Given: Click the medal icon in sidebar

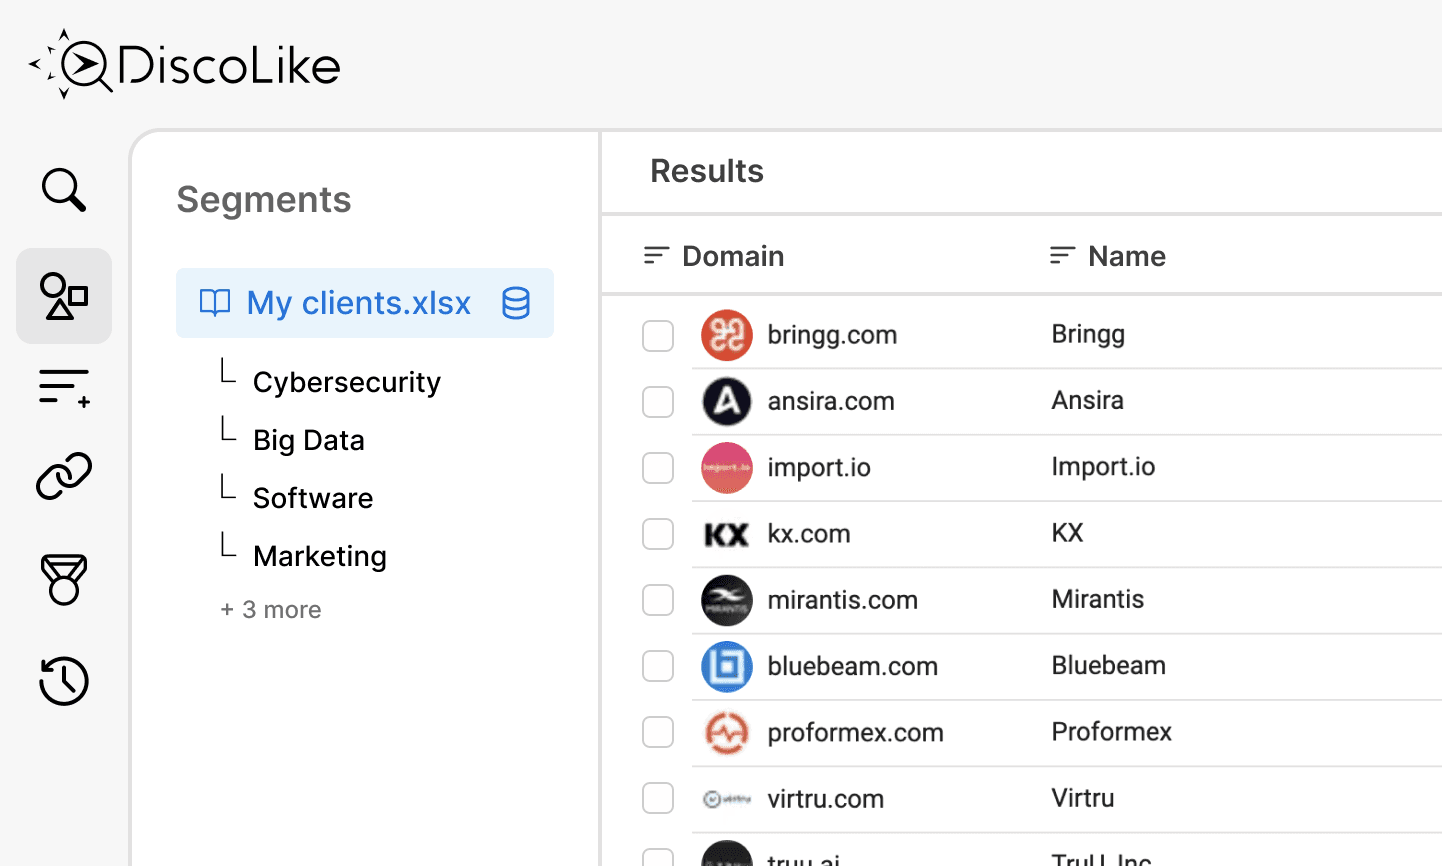Looking at the screenshot, I should (64, 579).
